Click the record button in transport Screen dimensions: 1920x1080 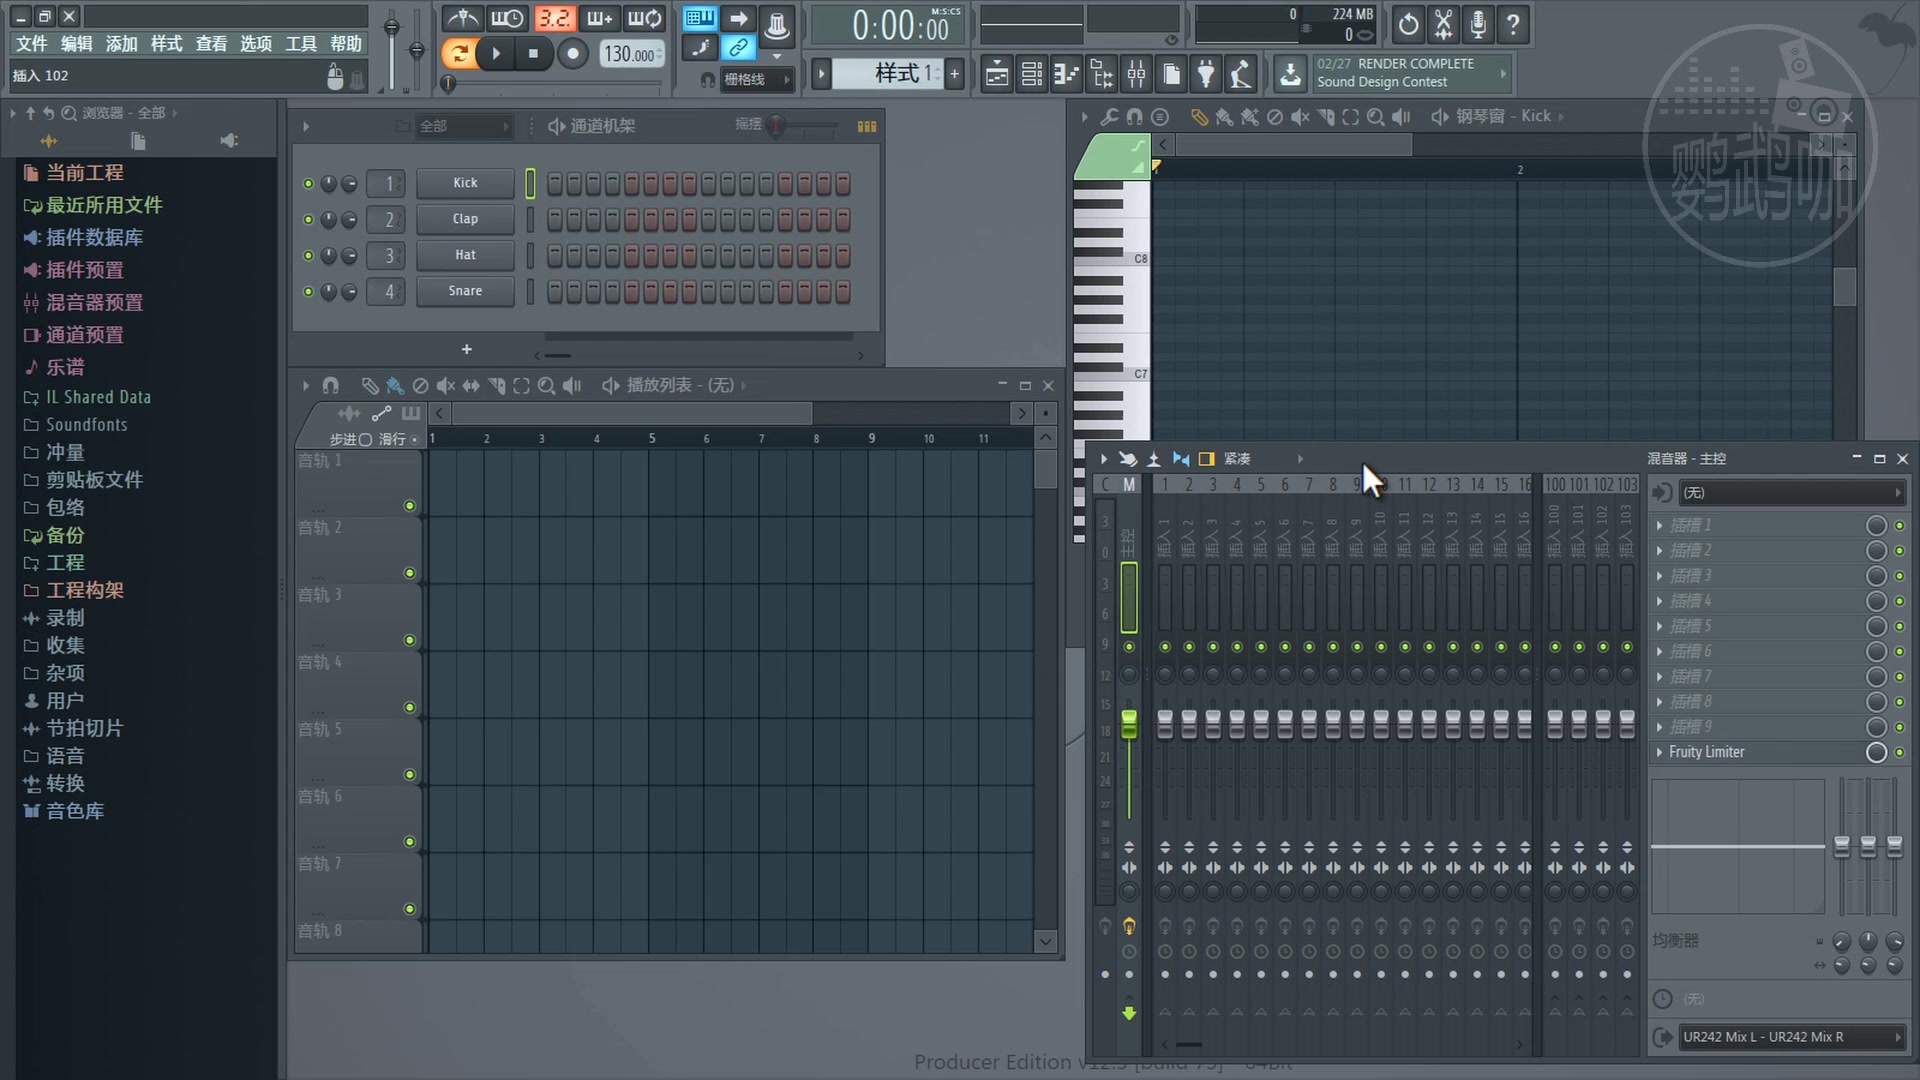point(572,54)
